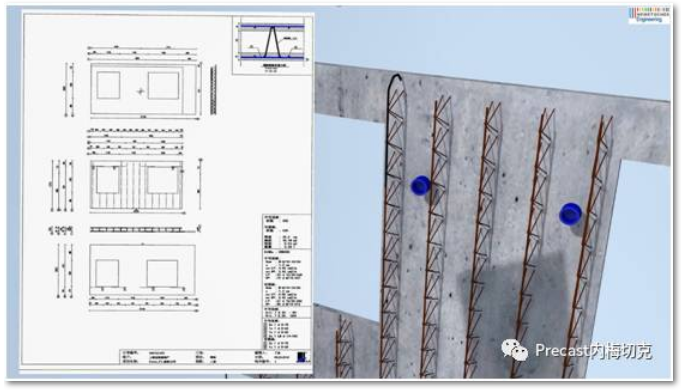Select the middle reinforcement view with vertical bars

(x=136, y=186)
